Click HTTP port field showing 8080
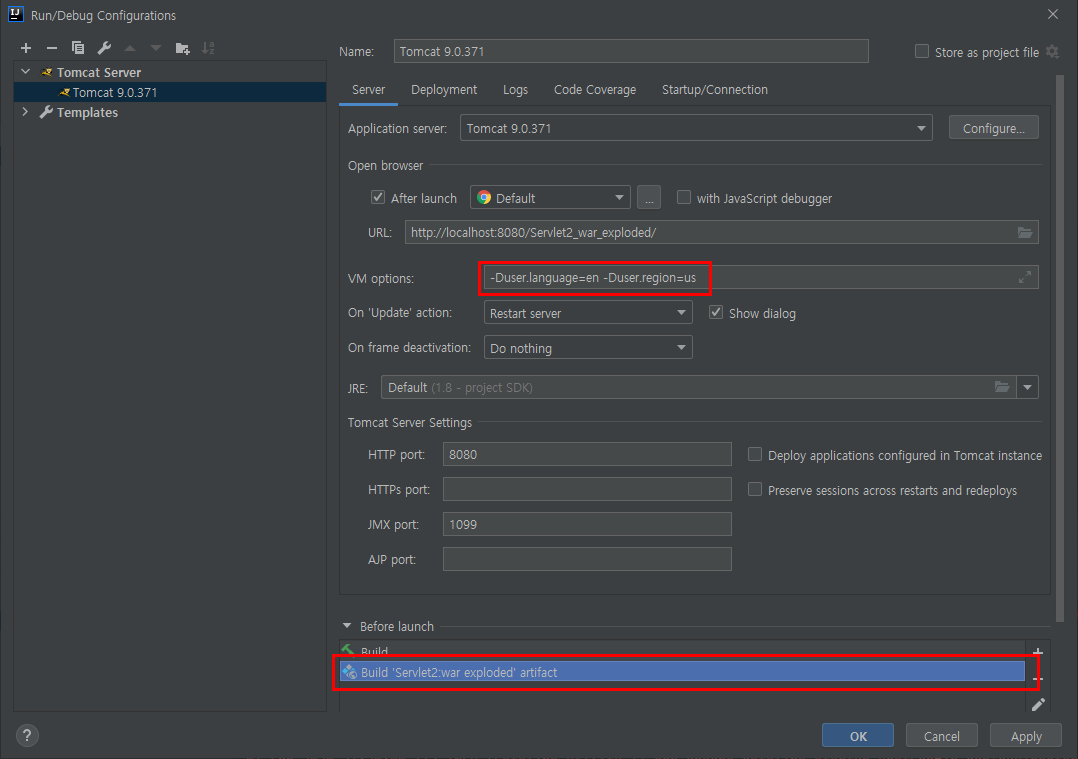Screen dimensions: 1078x759 (587, 454)
